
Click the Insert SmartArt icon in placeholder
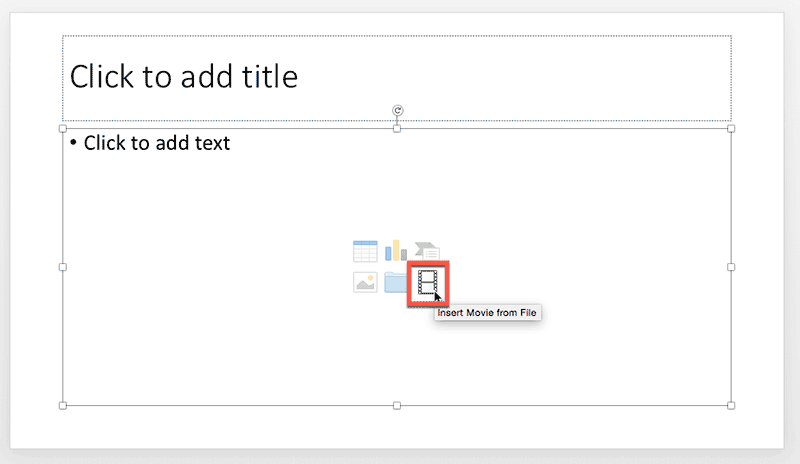427,251
